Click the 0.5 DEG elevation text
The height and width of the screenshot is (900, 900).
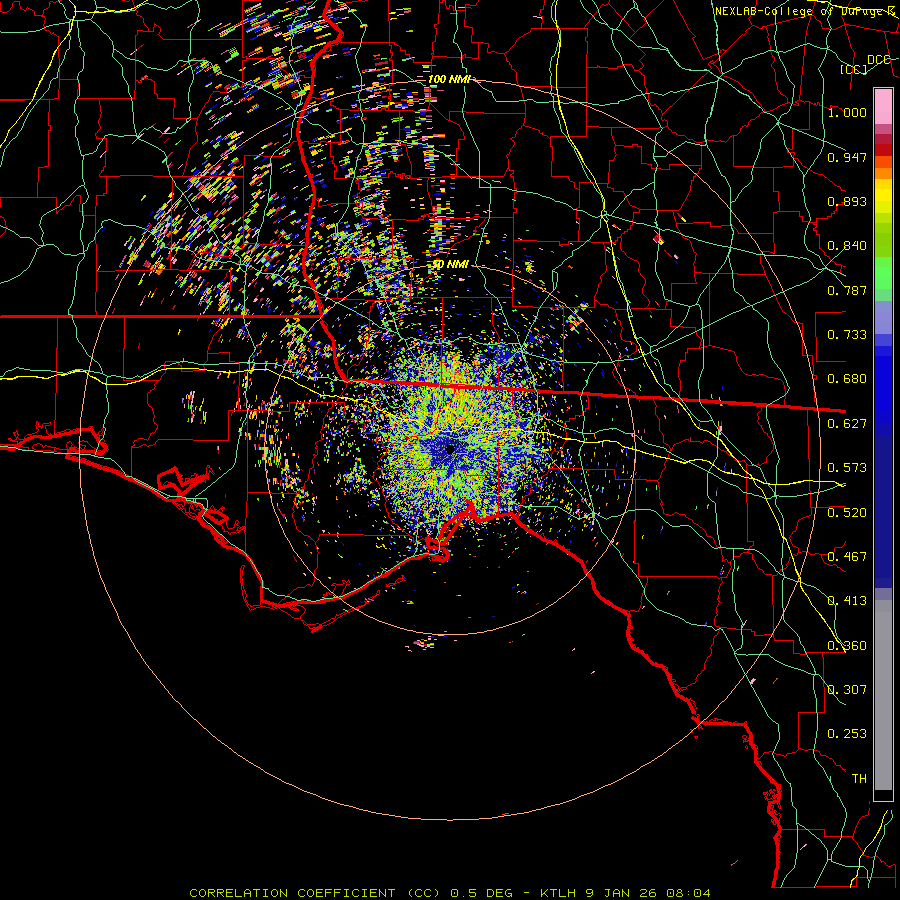click(481, 893)
